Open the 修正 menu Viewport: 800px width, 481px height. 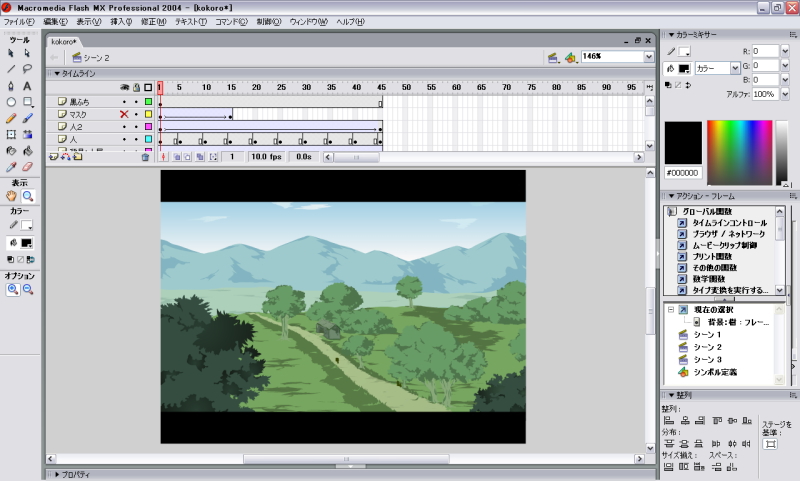[154, 22]
